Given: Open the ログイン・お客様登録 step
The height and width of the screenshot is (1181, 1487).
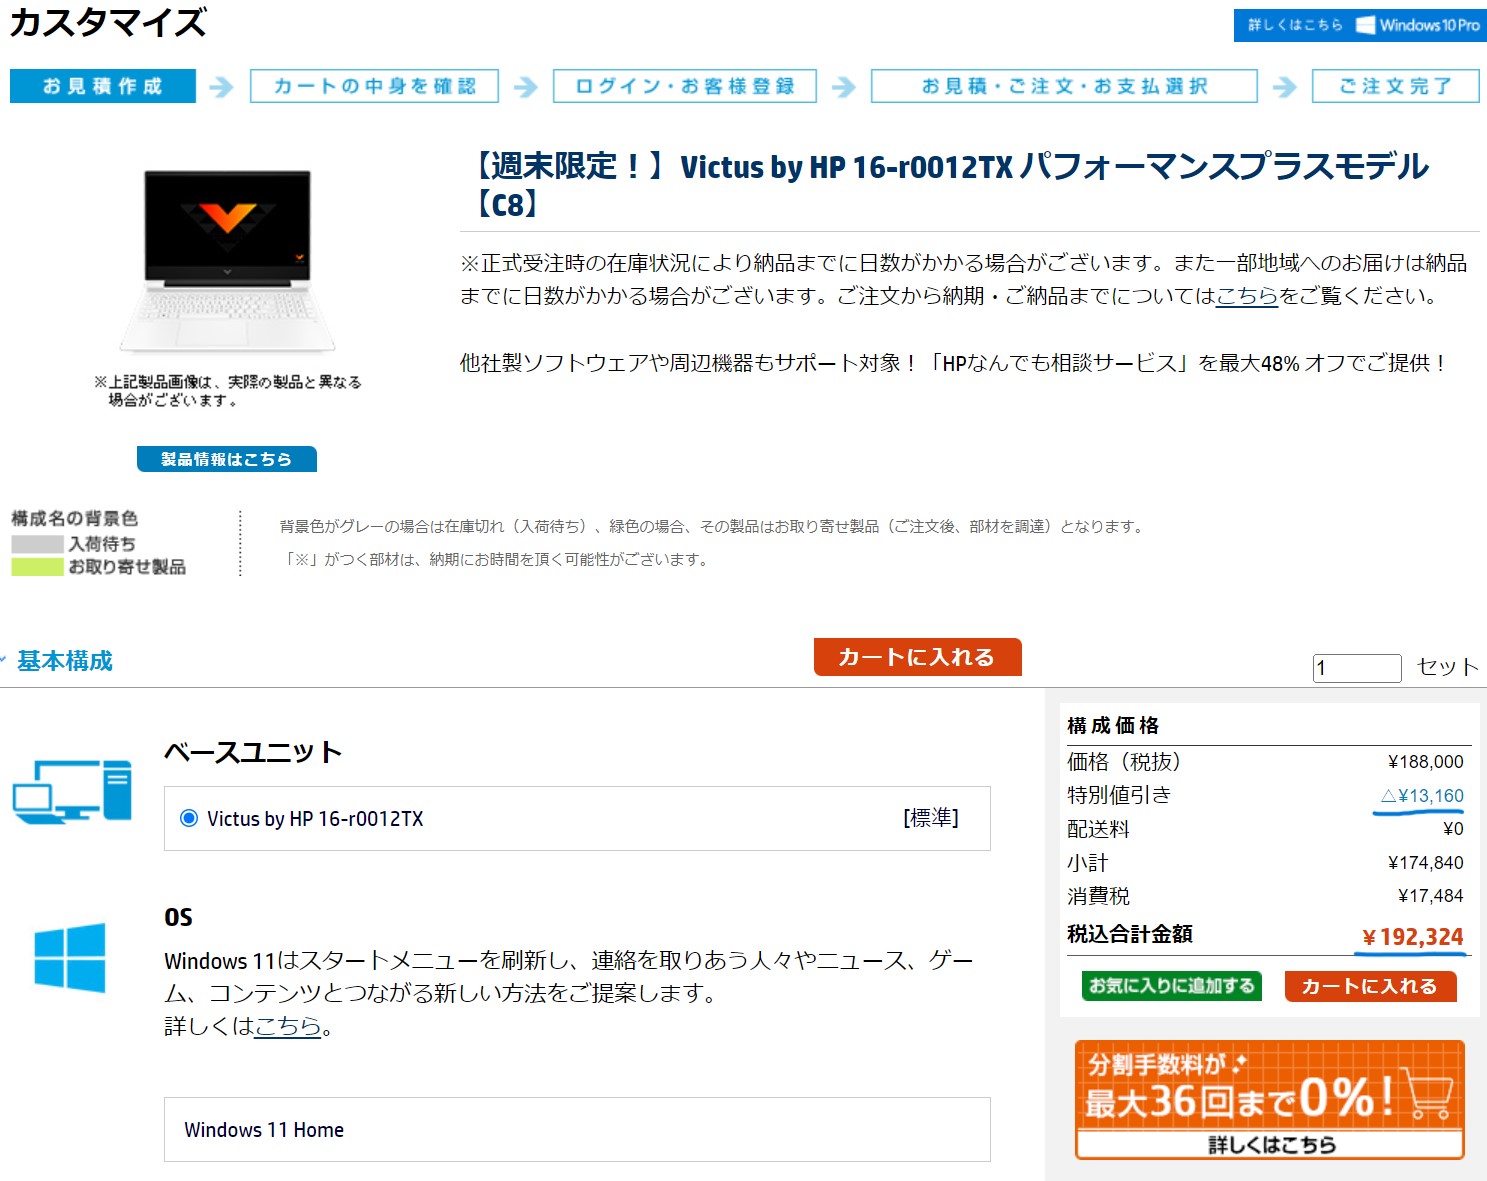Looking at the screenshot, I should tap(685, 86).
